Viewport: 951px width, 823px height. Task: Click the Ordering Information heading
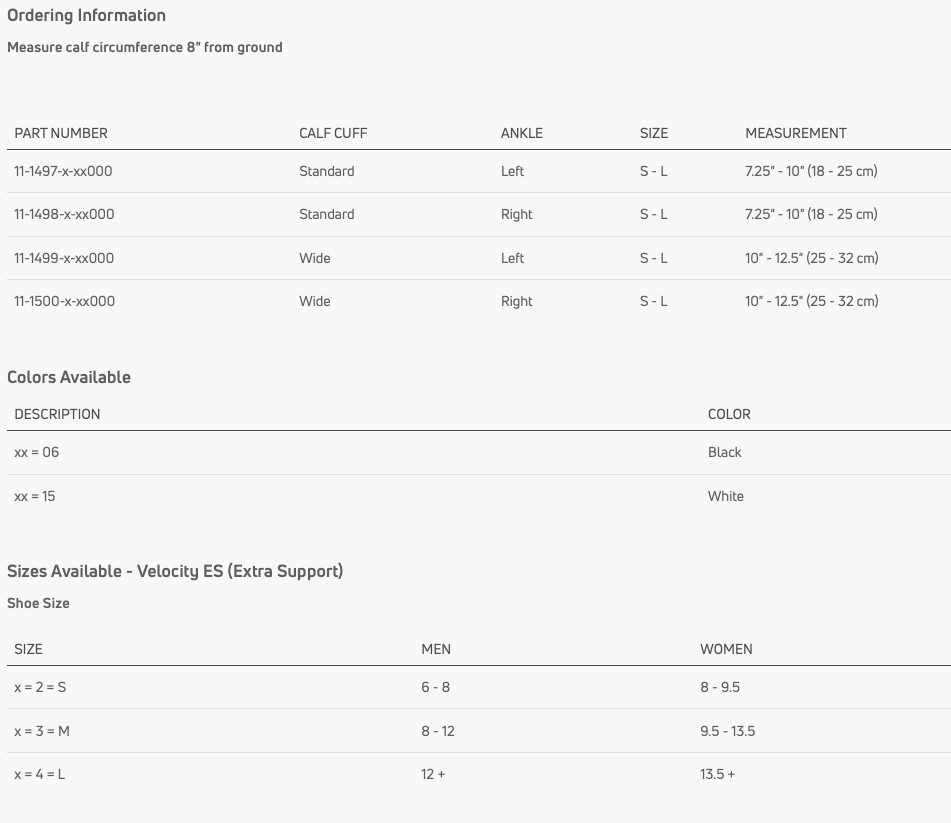tap(86, 15)
